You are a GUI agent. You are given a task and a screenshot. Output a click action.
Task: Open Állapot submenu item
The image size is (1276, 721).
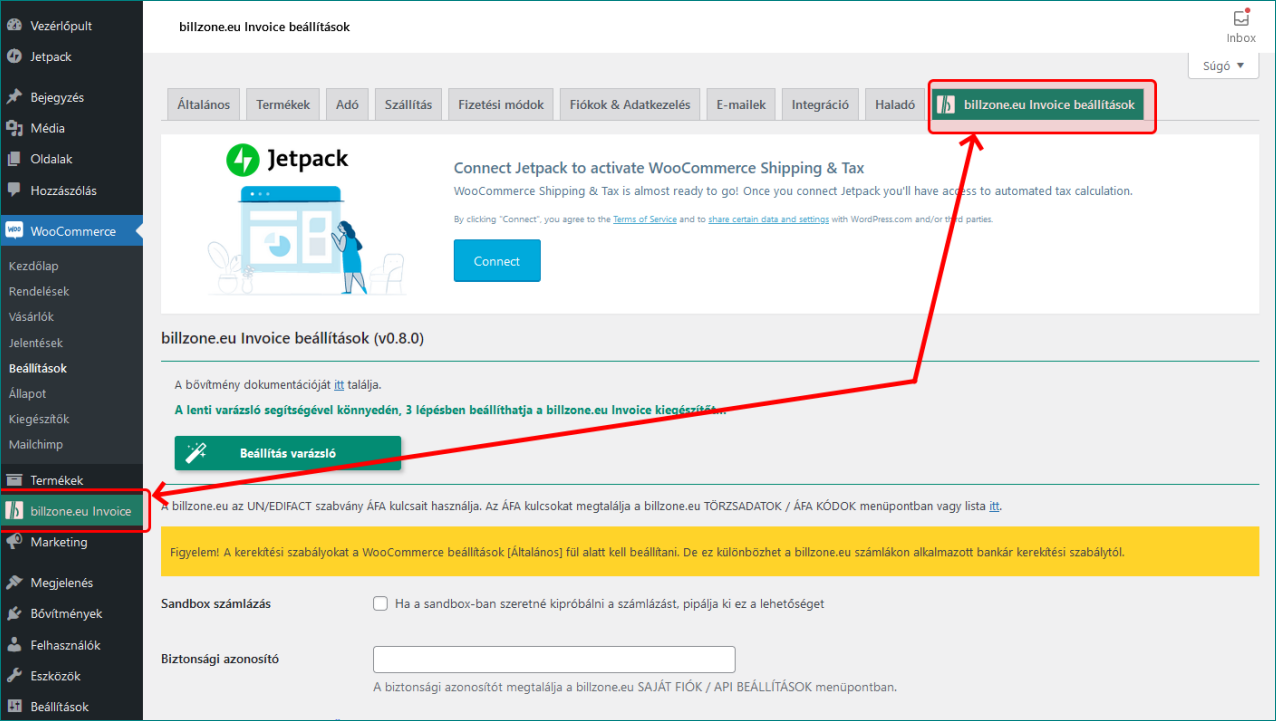(27, 394)
